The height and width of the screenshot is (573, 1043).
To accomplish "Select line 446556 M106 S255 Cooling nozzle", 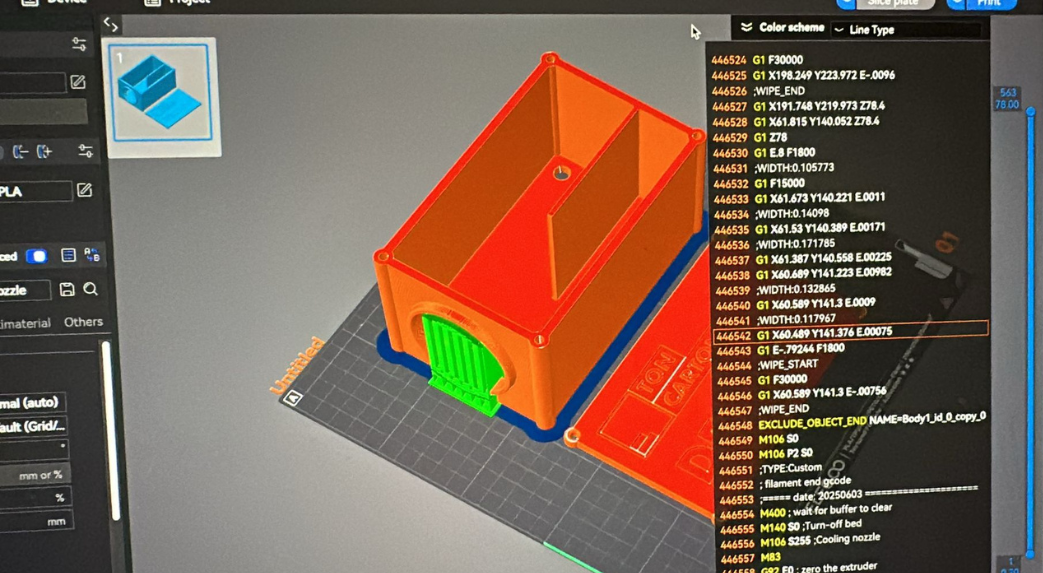I will pos(800,541).
